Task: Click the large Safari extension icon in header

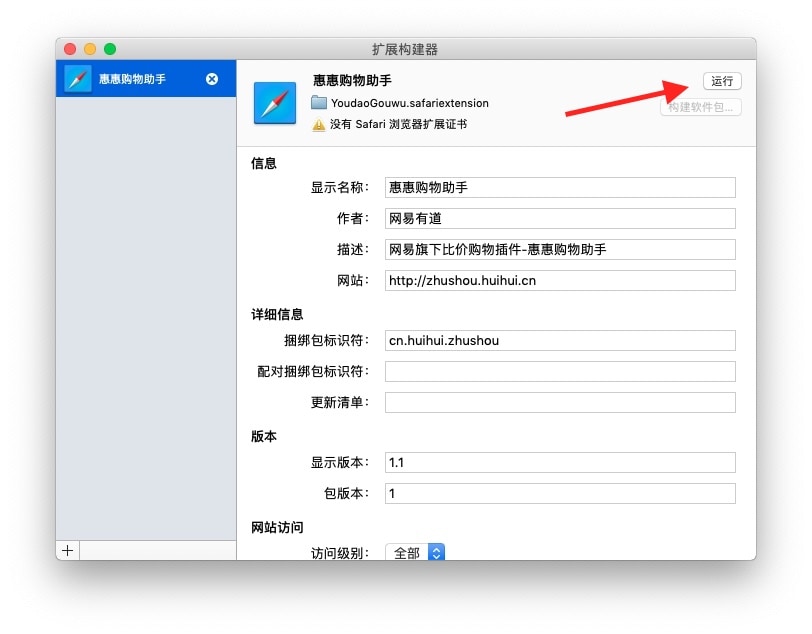Action: click(x=275, y=103)
